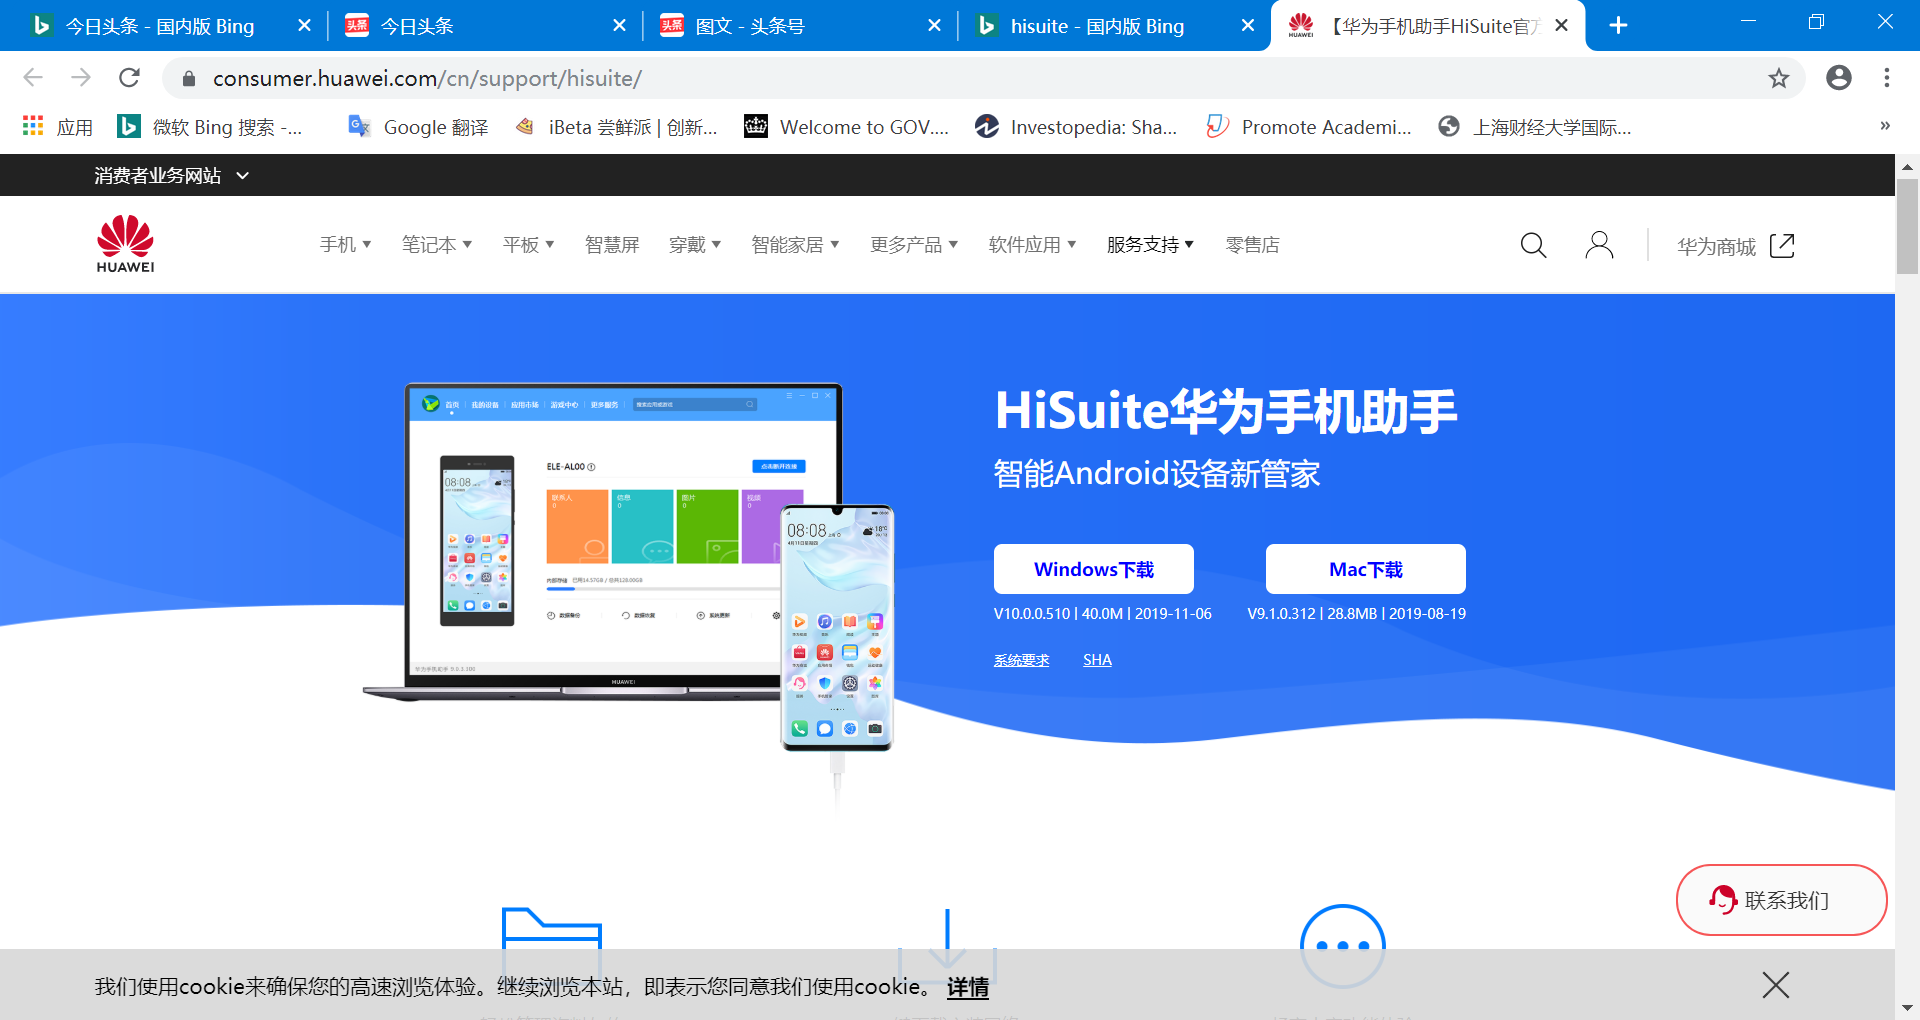The width and height of the screenshot is (1920, 1020).
Task: Expand the 智能家居 menu
Action: (x=795, y=245)
